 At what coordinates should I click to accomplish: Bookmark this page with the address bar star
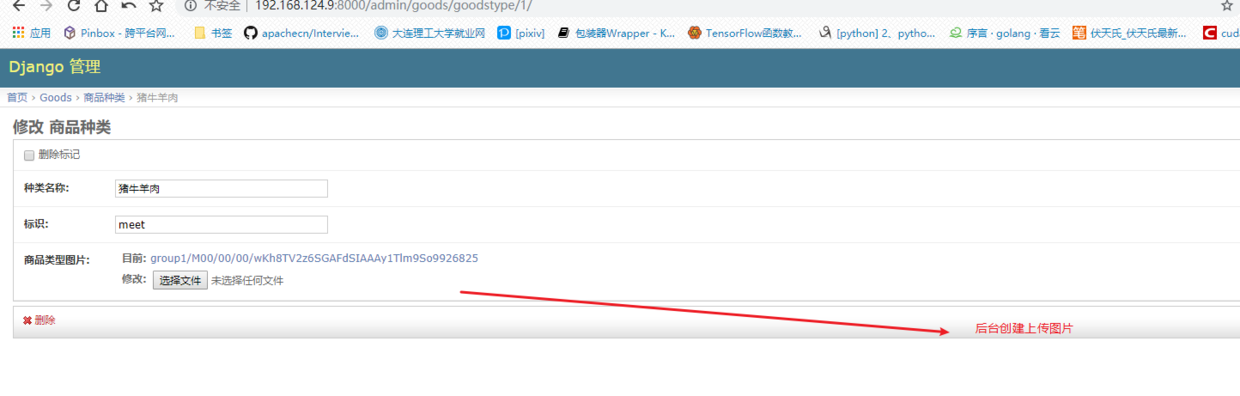click(1227, 6)
